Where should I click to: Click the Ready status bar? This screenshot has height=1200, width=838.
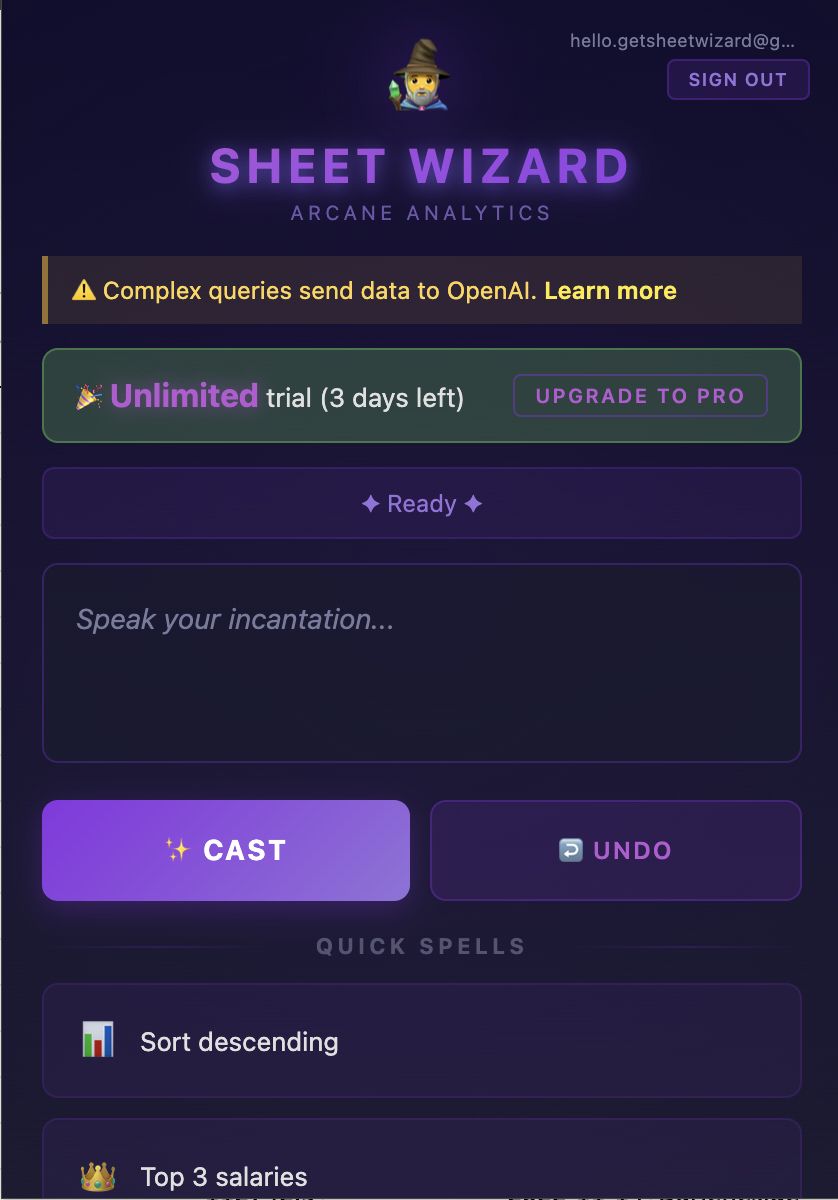coord(420,503)
